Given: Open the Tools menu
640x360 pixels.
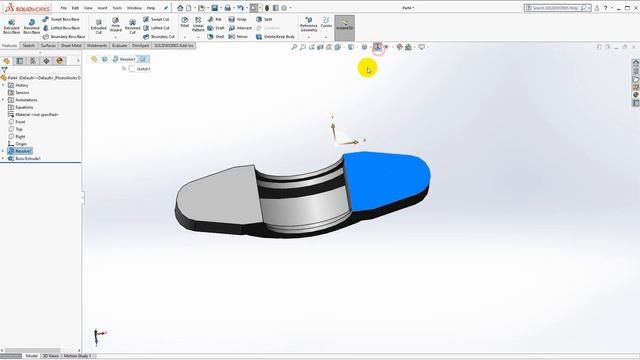Looking at the screenshot, I should point(117,8).
